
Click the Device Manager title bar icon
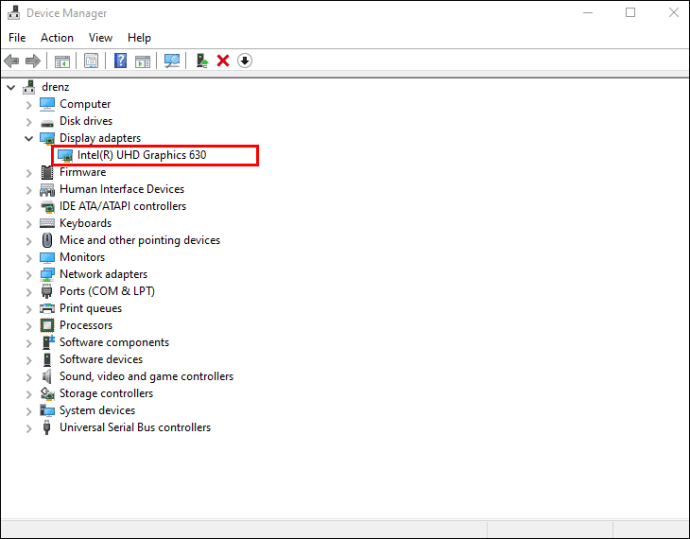tap(14, 13)
